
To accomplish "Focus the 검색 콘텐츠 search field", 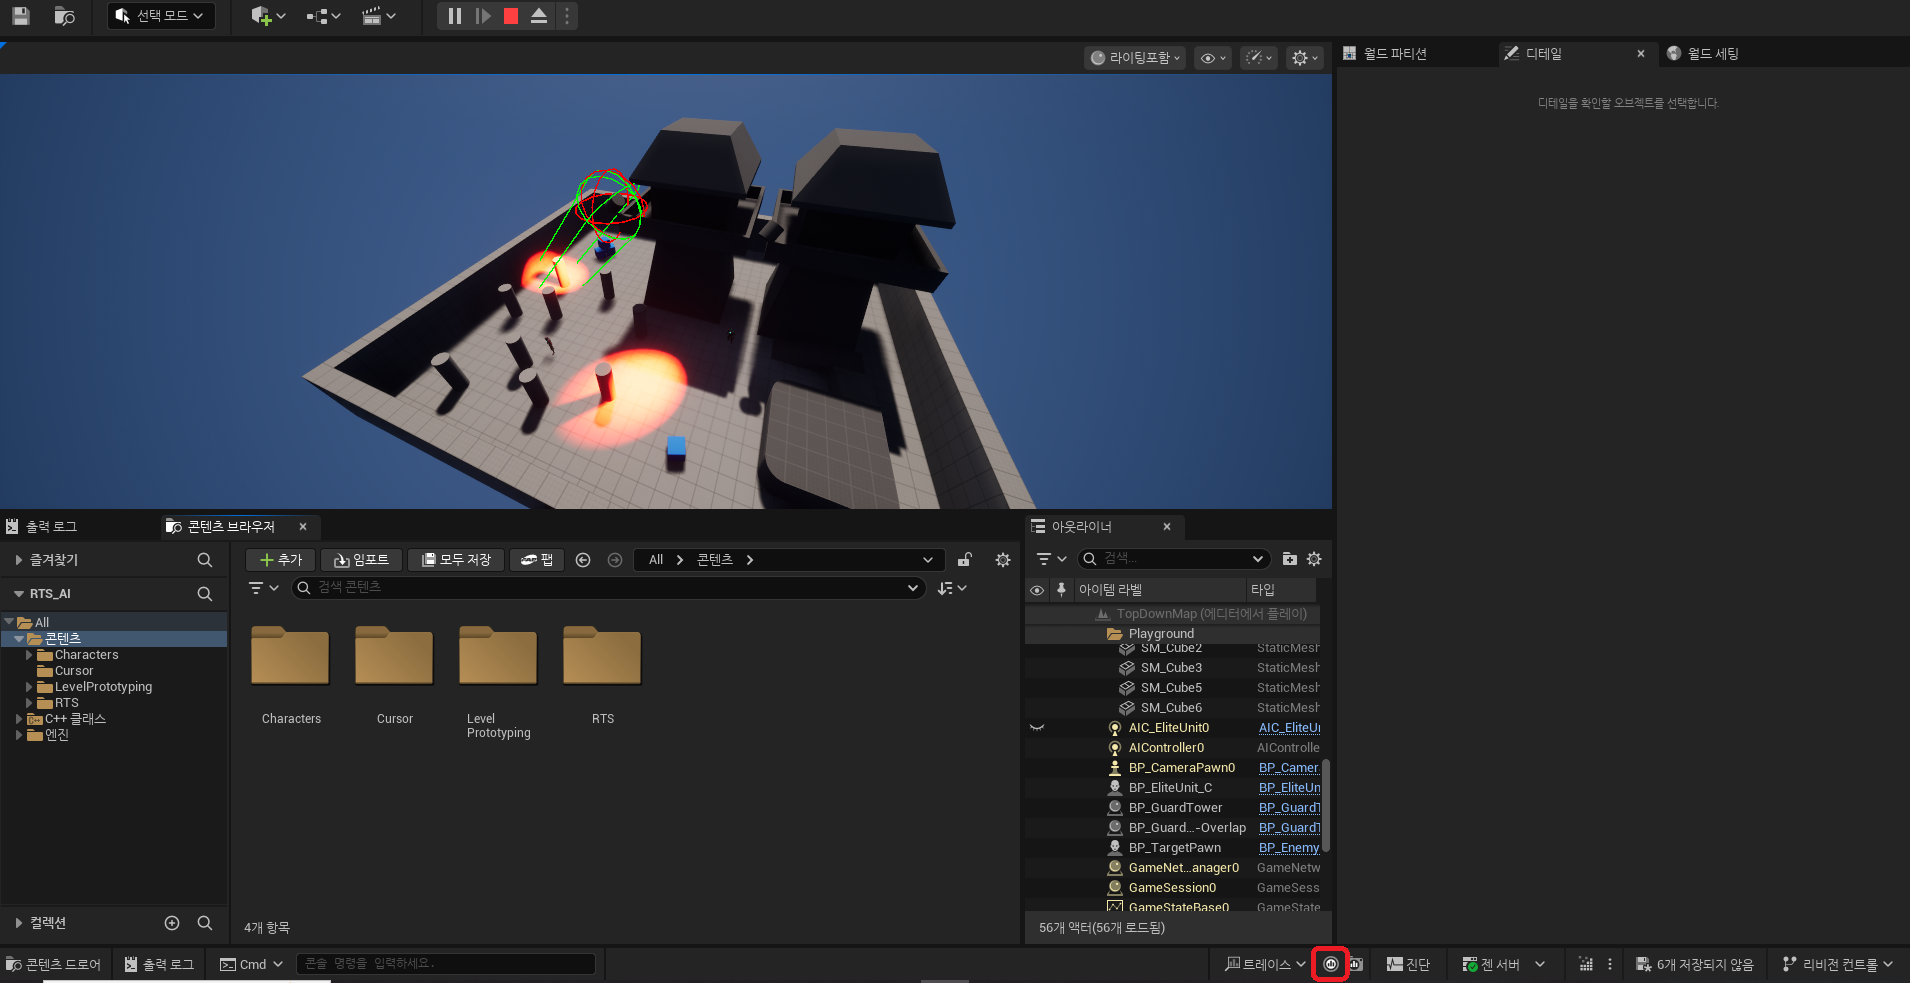I will (608, 588).
